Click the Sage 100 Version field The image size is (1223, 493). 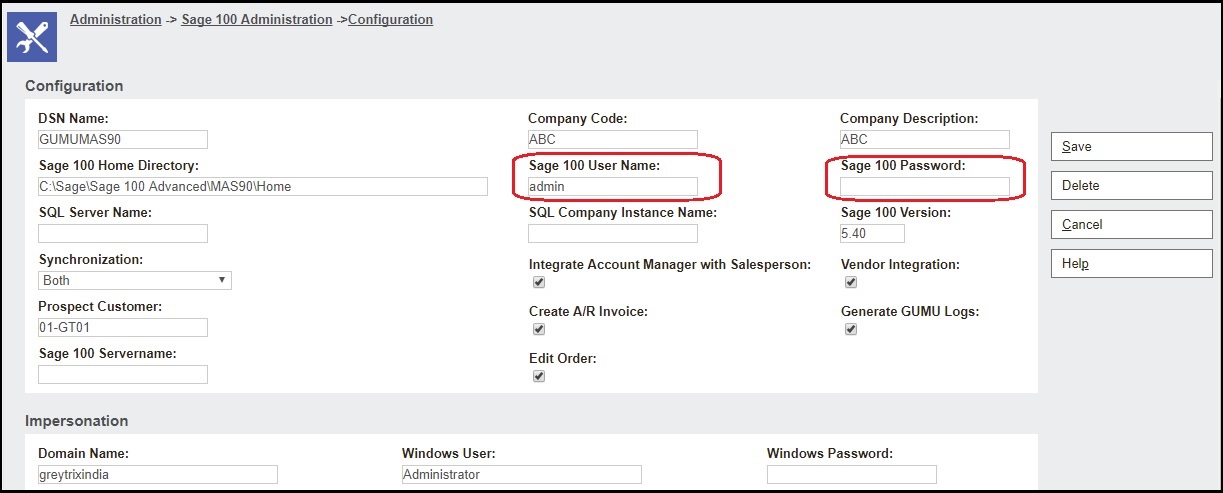pyautogui.click(x=872, y=233)
